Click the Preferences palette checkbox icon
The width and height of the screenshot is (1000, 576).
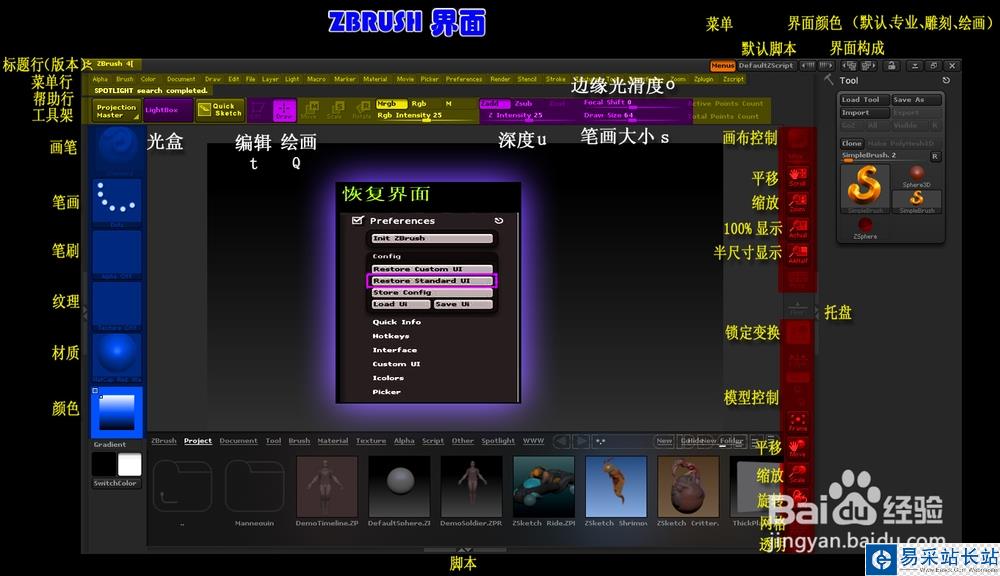pyautogui.click(x=357, y=220)
